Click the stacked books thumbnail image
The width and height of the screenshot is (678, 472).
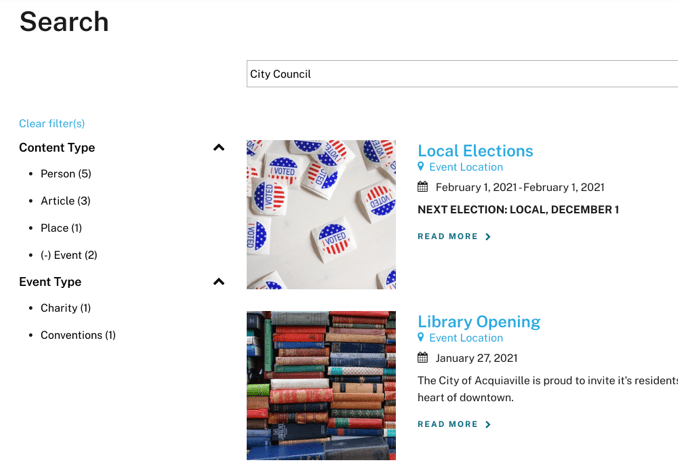321,385
